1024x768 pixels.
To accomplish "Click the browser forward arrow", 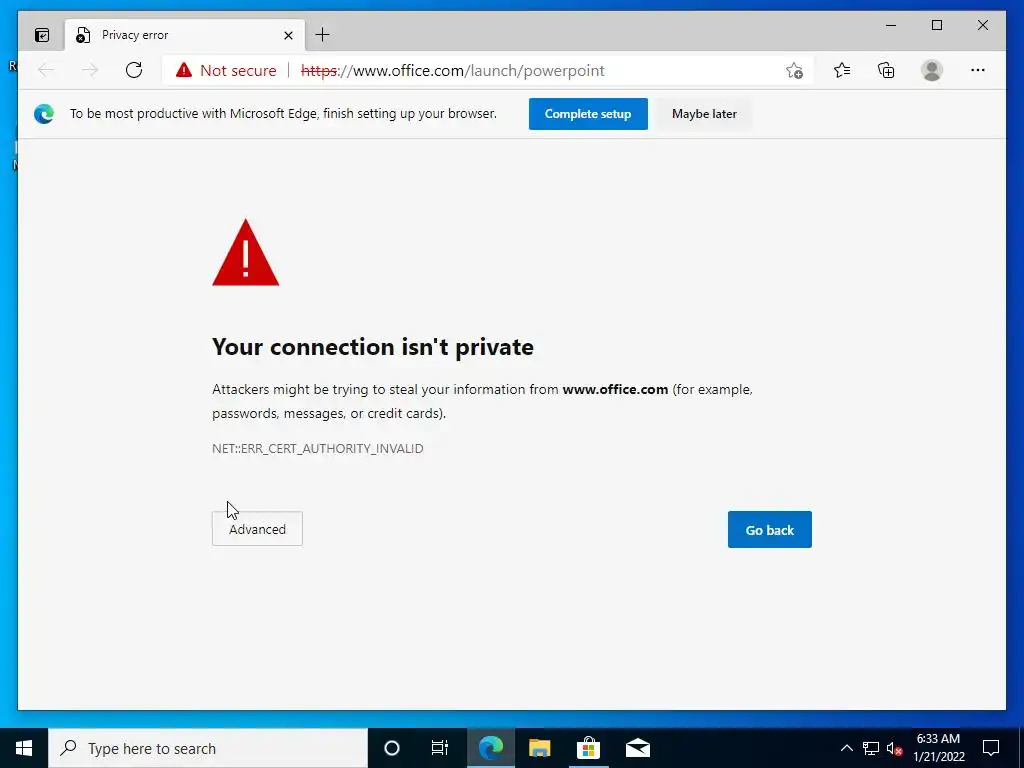I will (x=90, y=70).
